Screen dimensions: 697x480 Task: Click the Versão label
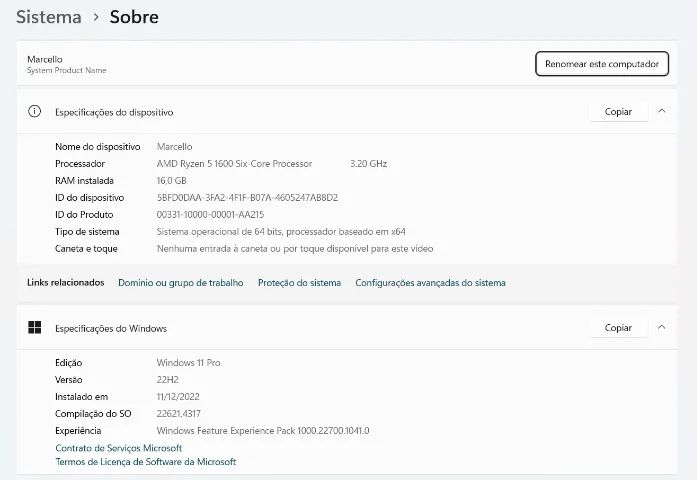click(68, 380)
